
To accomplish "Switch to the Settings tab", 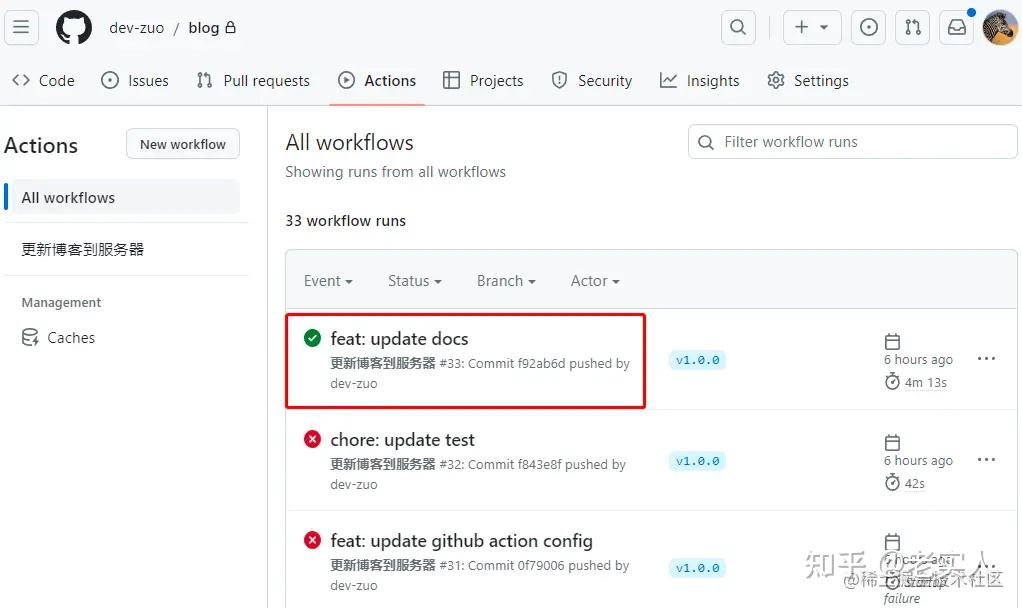I will tap(808, 80).
